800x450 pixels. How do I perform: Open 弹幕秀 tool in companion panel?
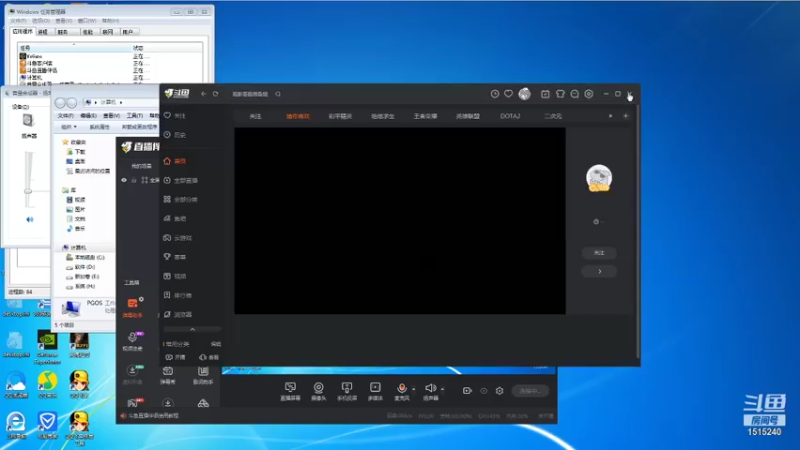[168, 375]
